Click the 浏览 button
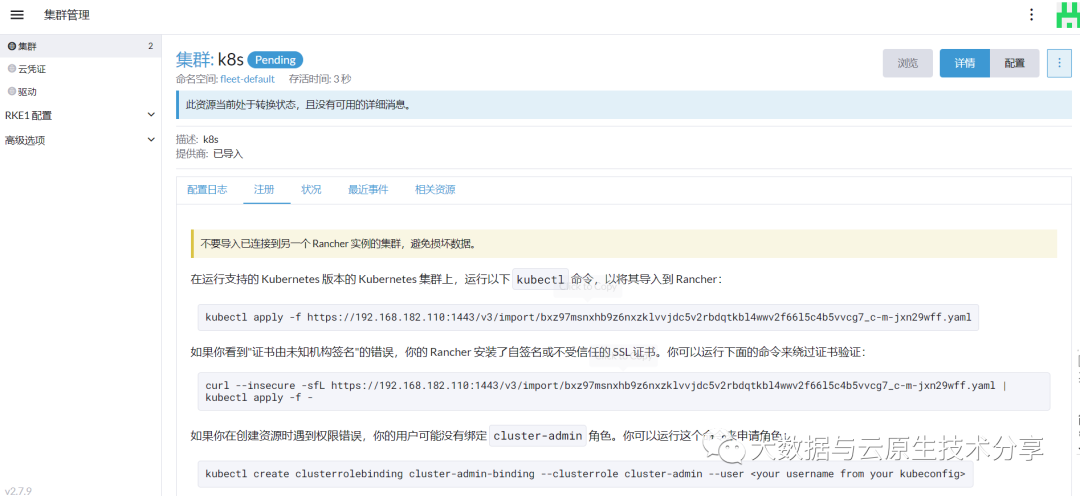The image size is (1080, 496). [x=908, y=63]
